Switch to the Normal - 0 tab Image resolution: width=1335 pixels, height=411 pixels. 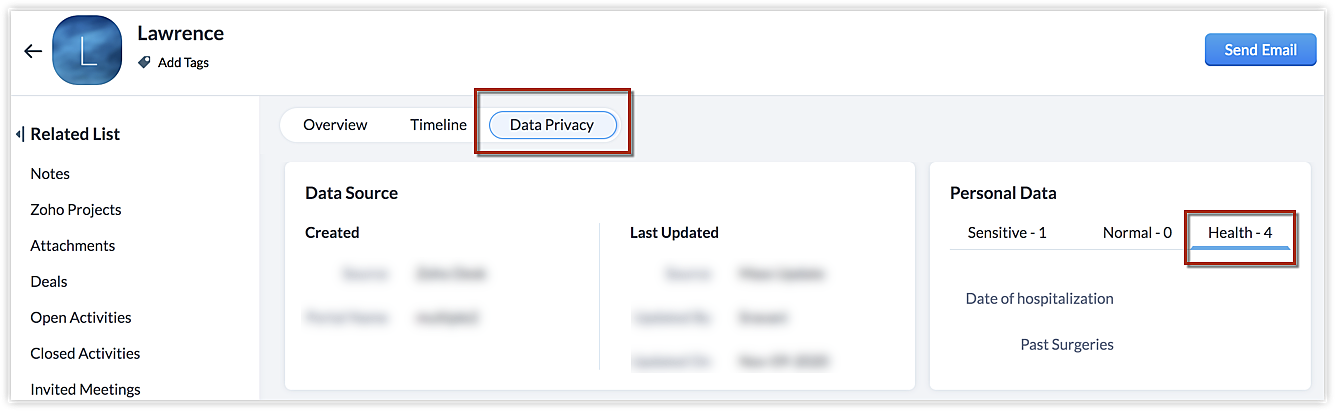(1137, 233)
